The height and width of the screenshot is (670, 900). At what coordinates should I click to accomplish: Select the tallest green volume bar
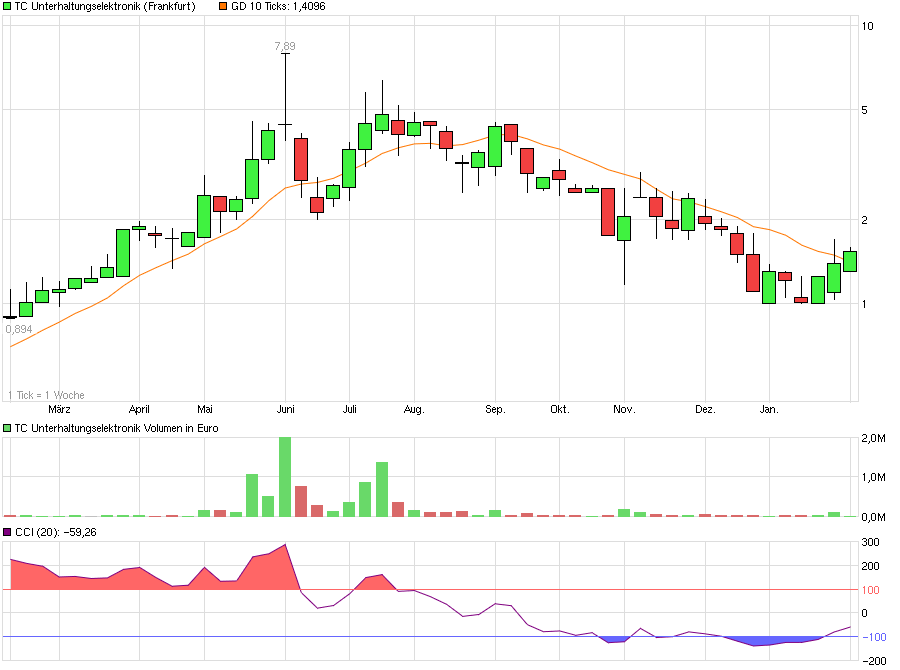click(285, 477)
